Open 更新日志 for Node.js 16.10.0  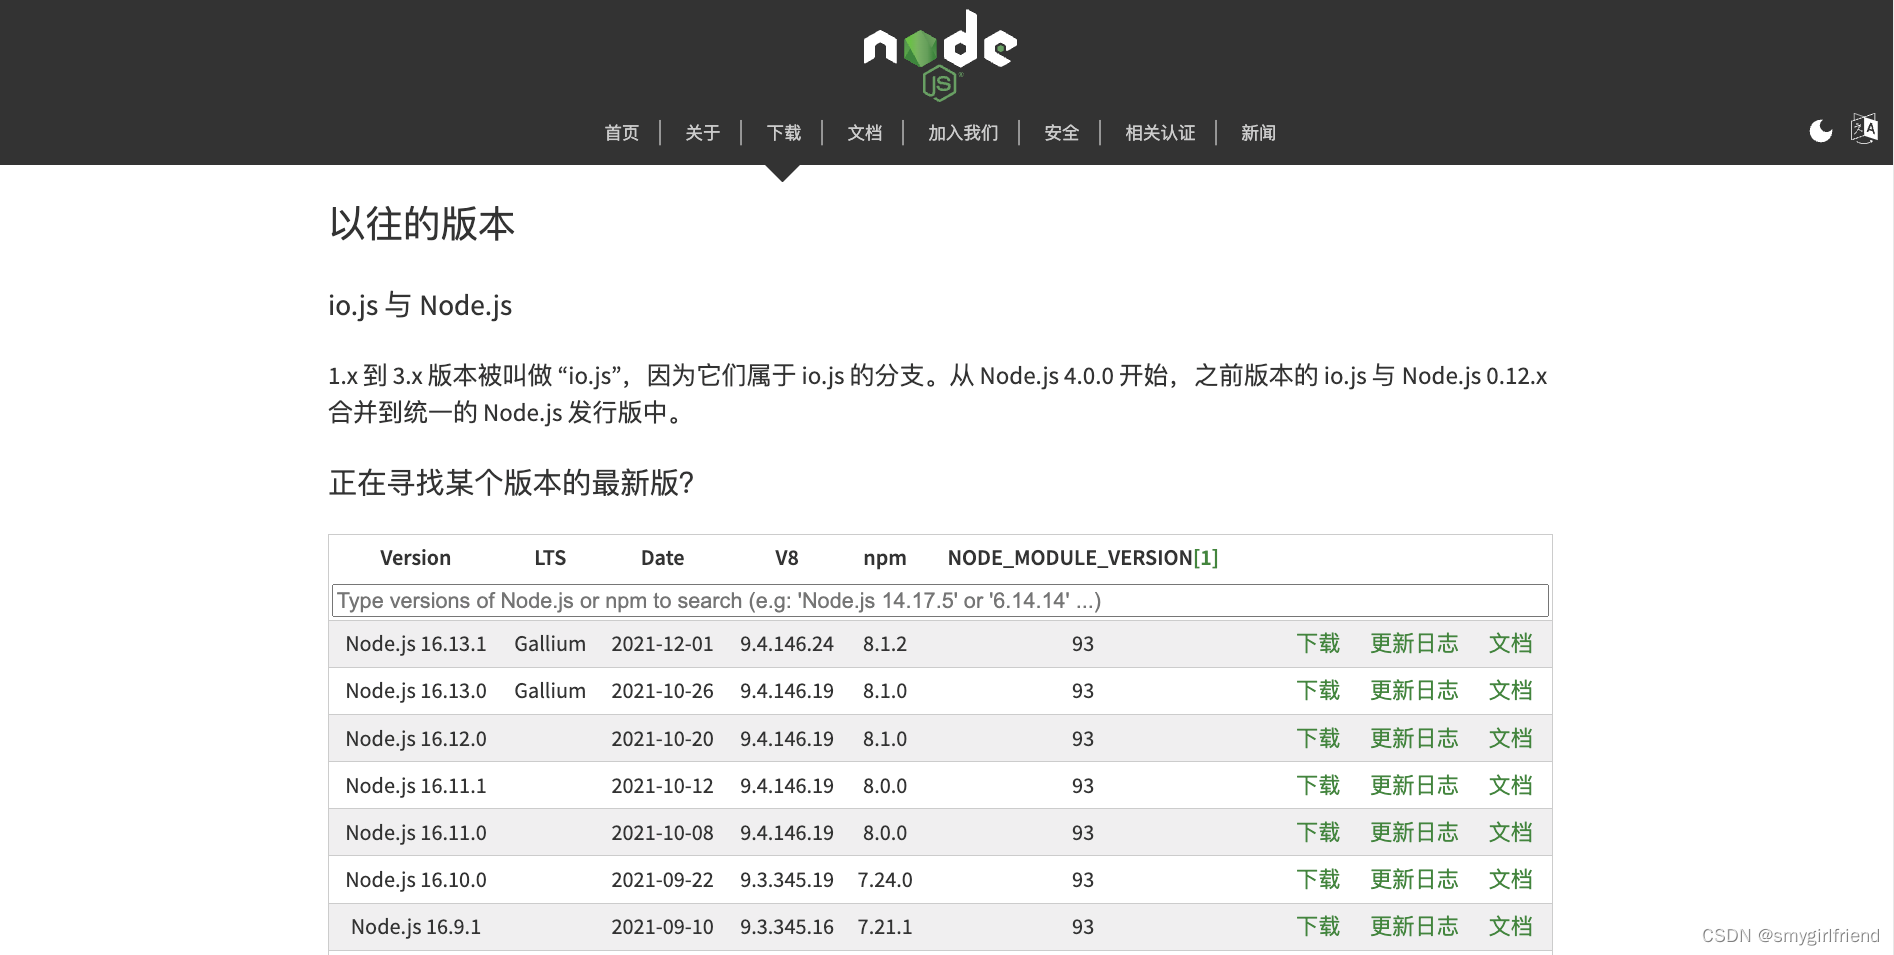point(1414,880)
